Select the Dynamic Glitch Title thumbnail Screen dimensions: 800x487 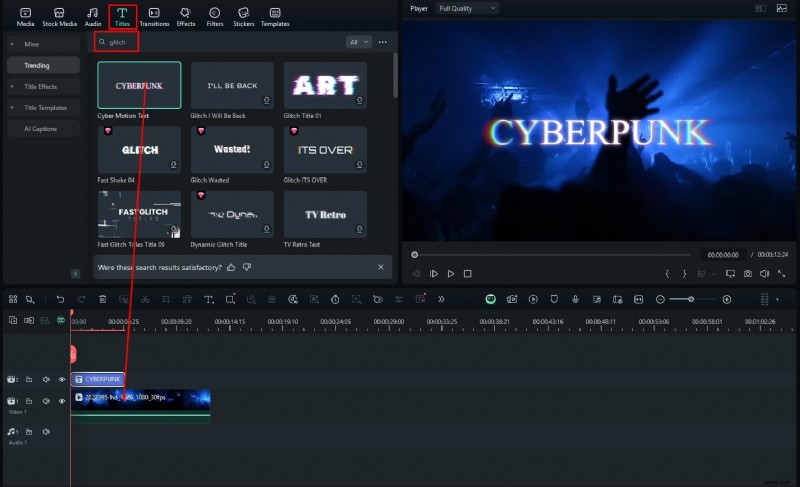[x=232, y=214]
